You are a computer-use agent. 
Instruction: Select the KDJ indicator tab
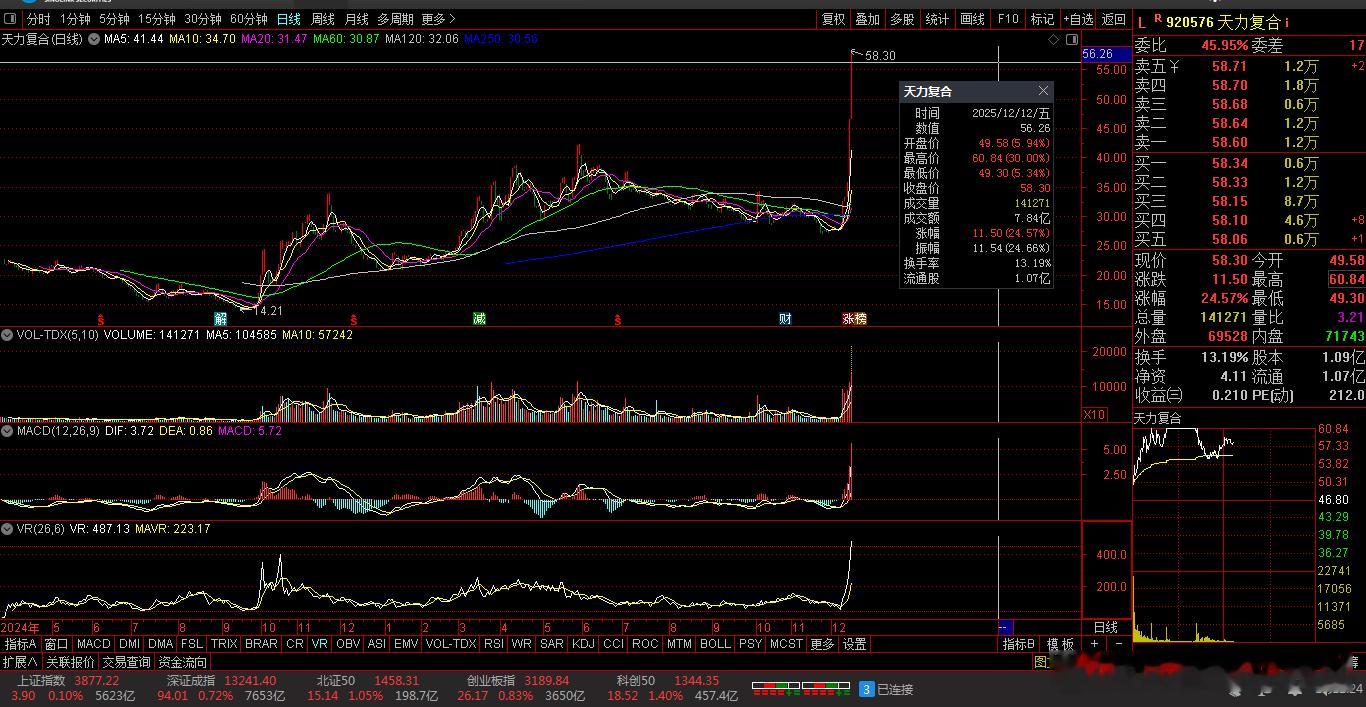pos(582,644)
